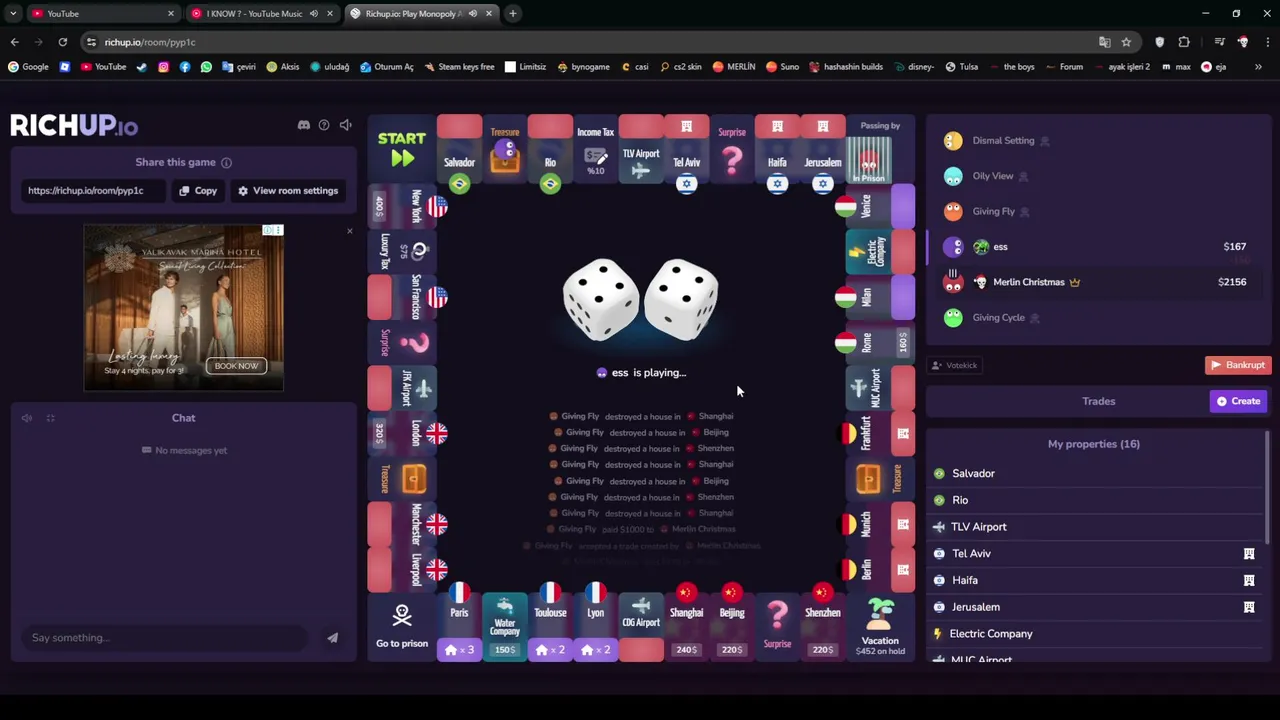This screenshot has height=720, width=1280.
Task: Send chat message arrow icon
Action: tap(332, 638)
